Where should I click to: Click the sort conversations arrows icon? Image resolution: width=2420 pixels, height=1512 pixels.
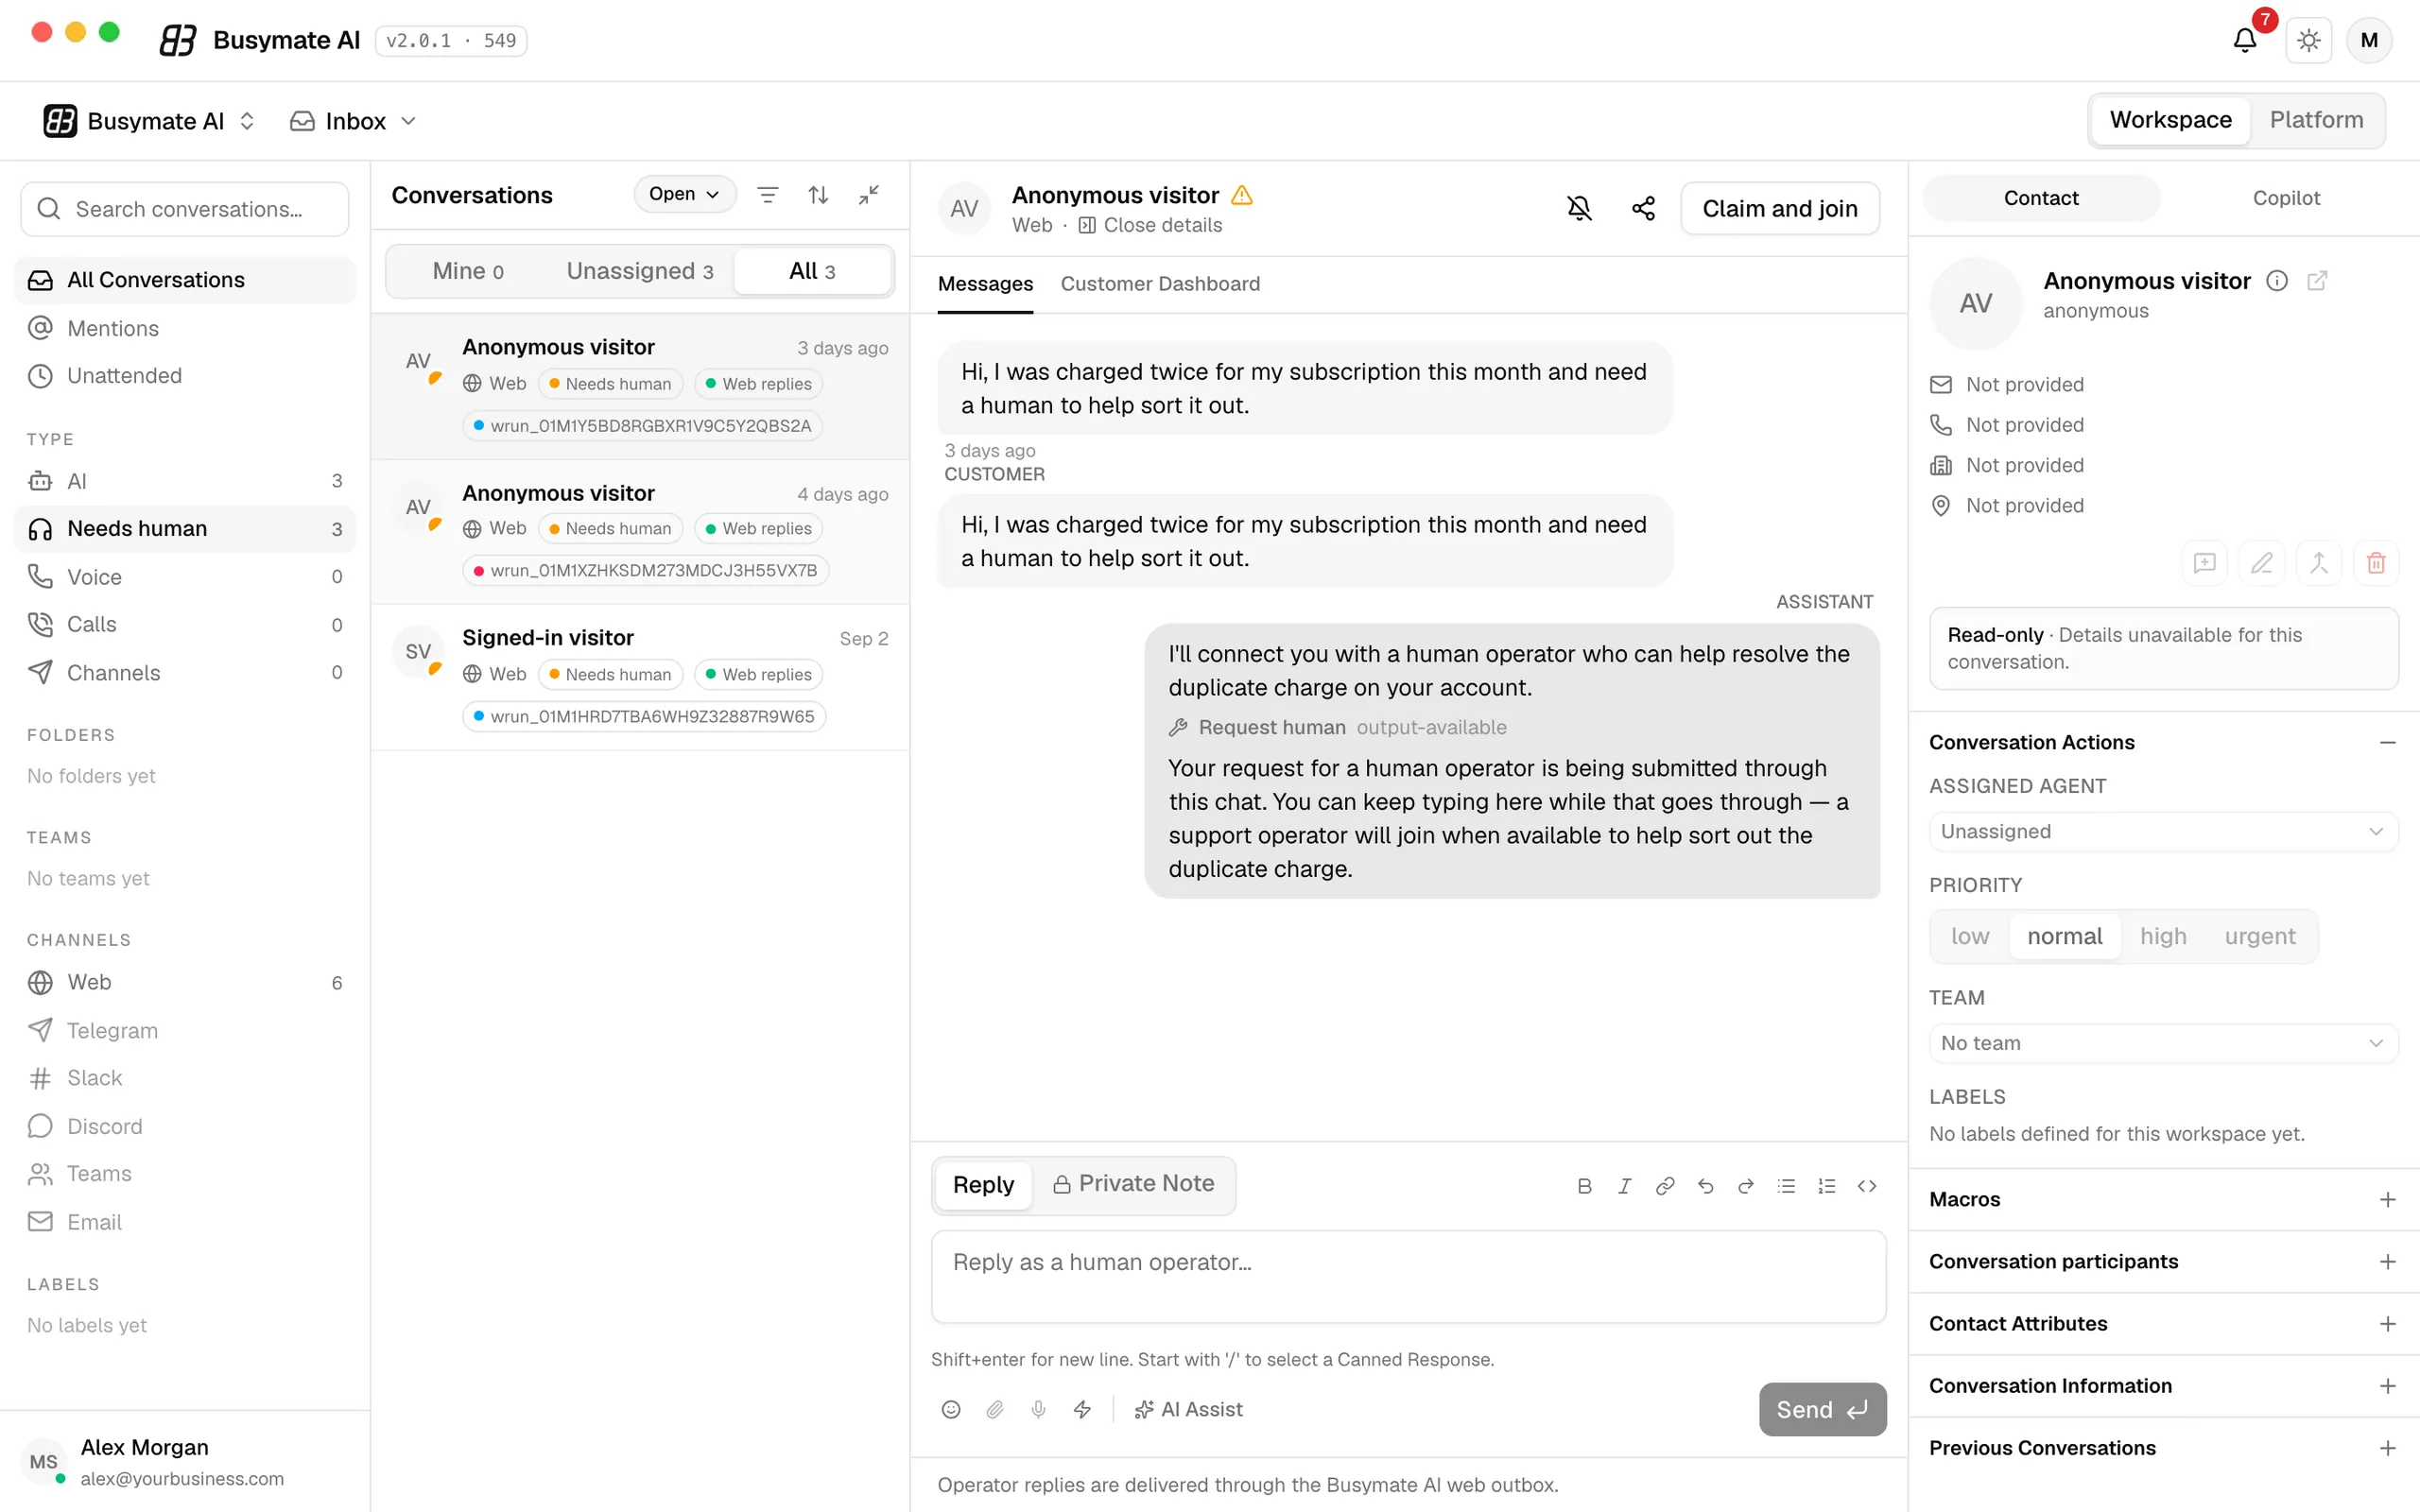818,195
